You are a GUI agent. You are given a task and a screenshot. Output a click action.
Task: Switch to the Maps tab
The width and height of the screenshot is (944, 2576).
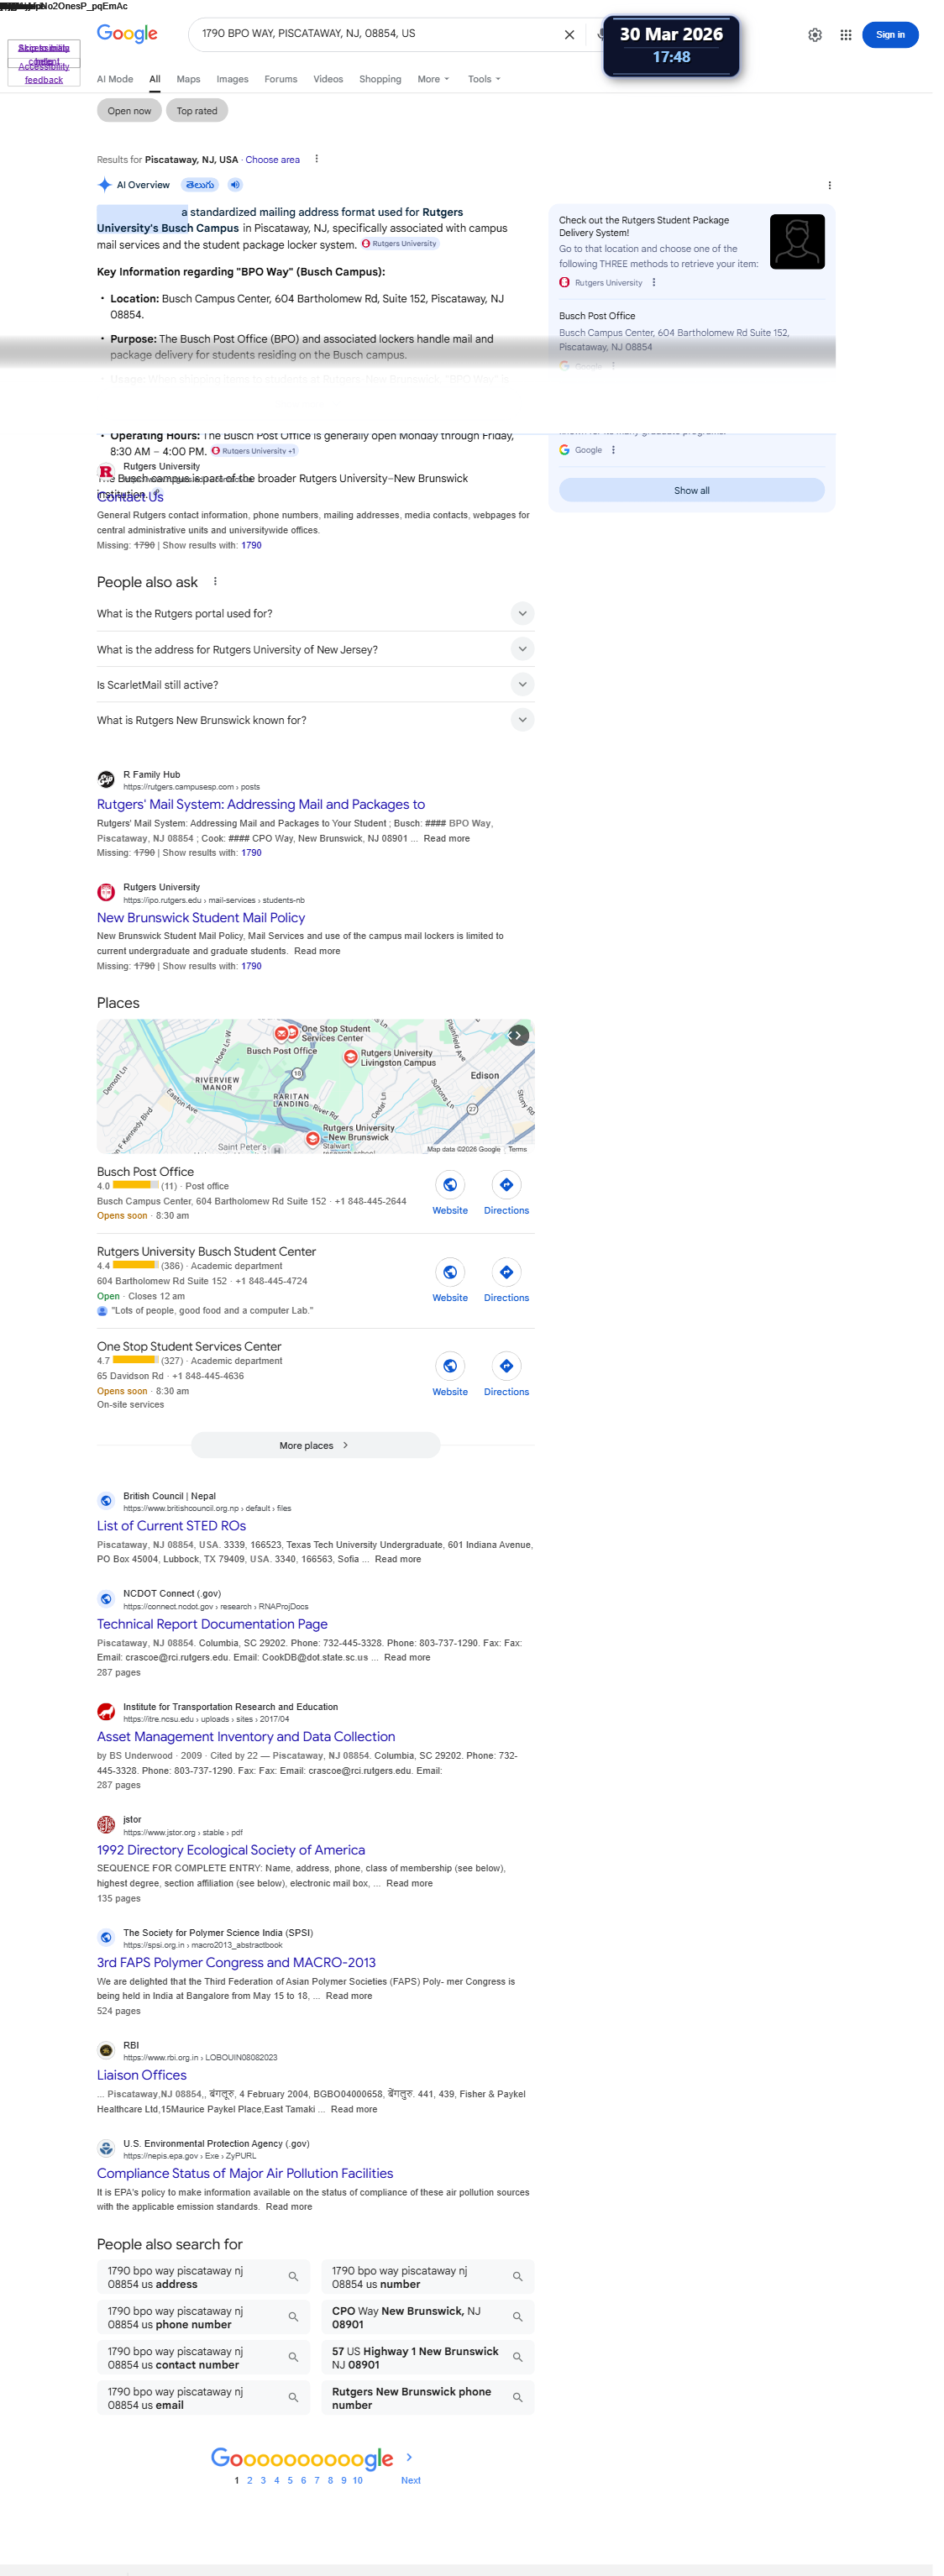tap(191, 80)
